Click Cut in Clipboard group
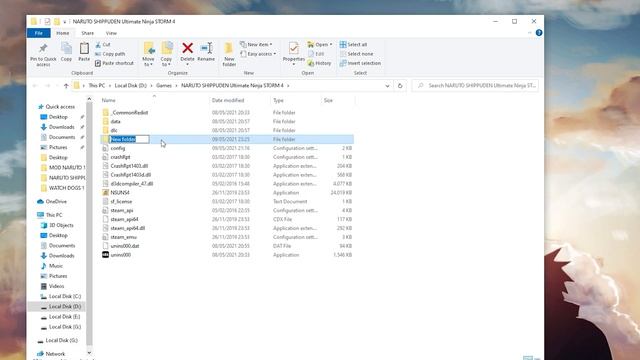Viewport: 640px width, 360px height. 103,44
